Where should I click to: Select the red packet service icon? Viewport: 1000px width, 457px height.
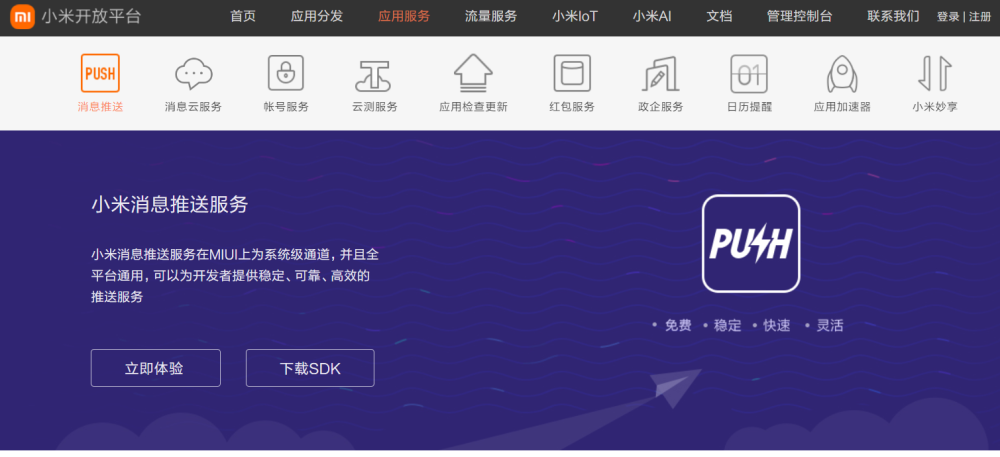(x=572, y=73)
